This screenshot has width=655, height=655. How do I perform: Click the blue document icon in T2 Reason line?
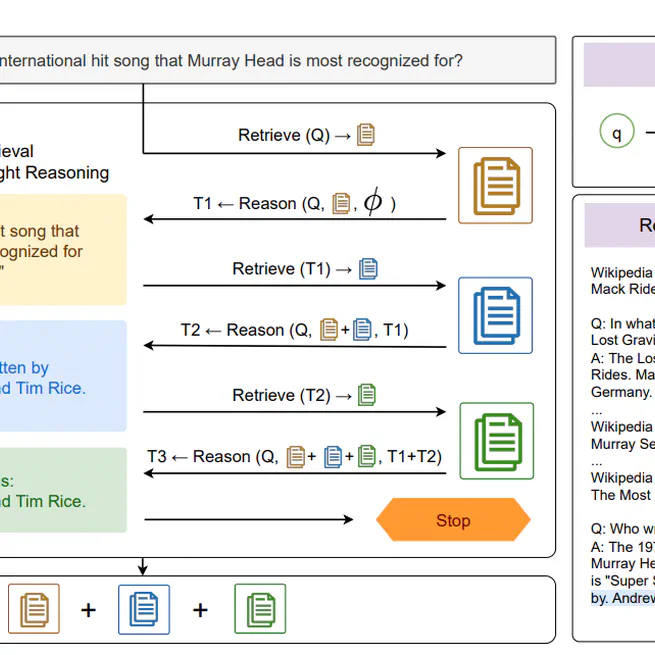point(362,330)
